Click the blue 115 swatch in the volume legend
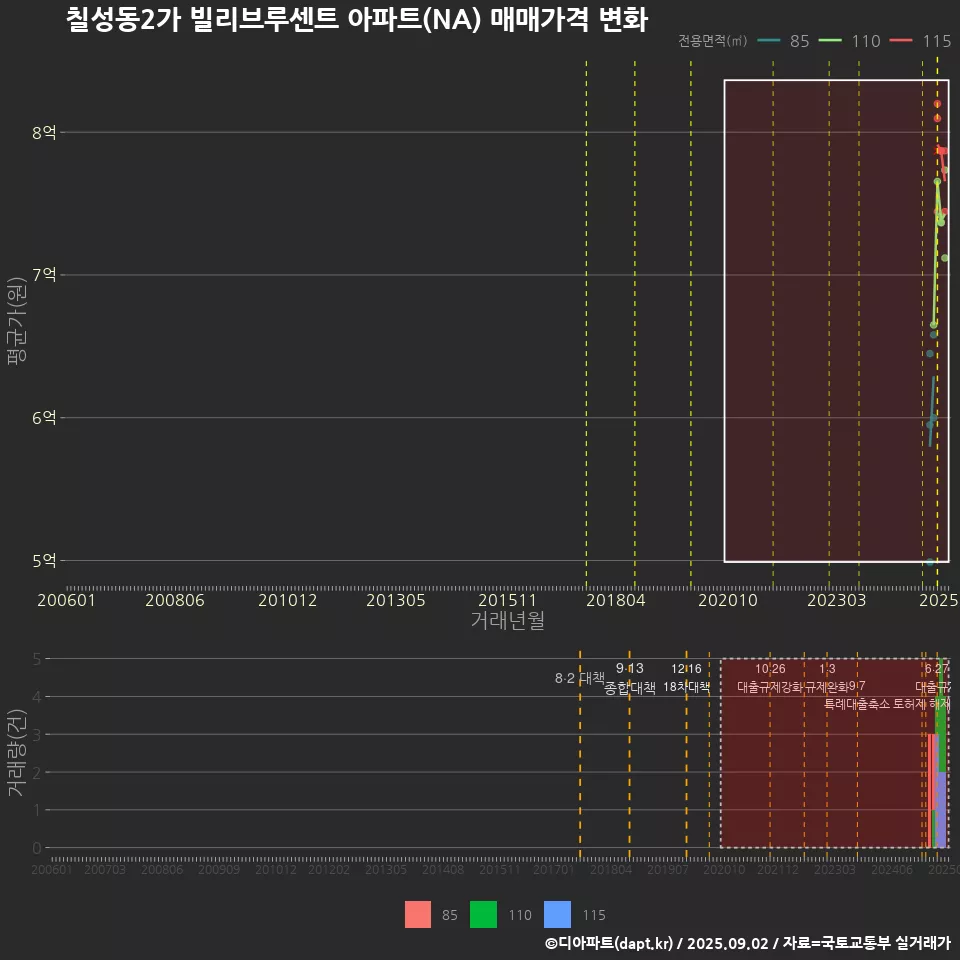Screen dimensions: 960x960 point(557,914)
